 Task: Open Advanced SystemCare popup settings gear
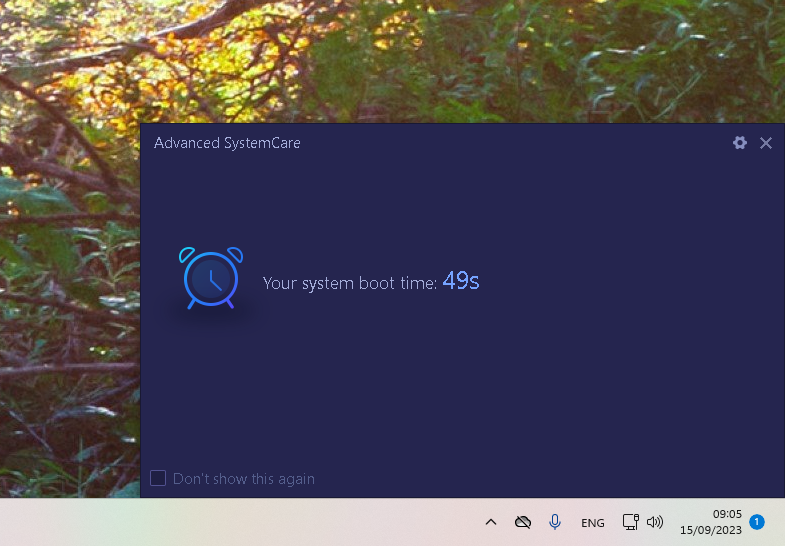[x=739, y=143]
